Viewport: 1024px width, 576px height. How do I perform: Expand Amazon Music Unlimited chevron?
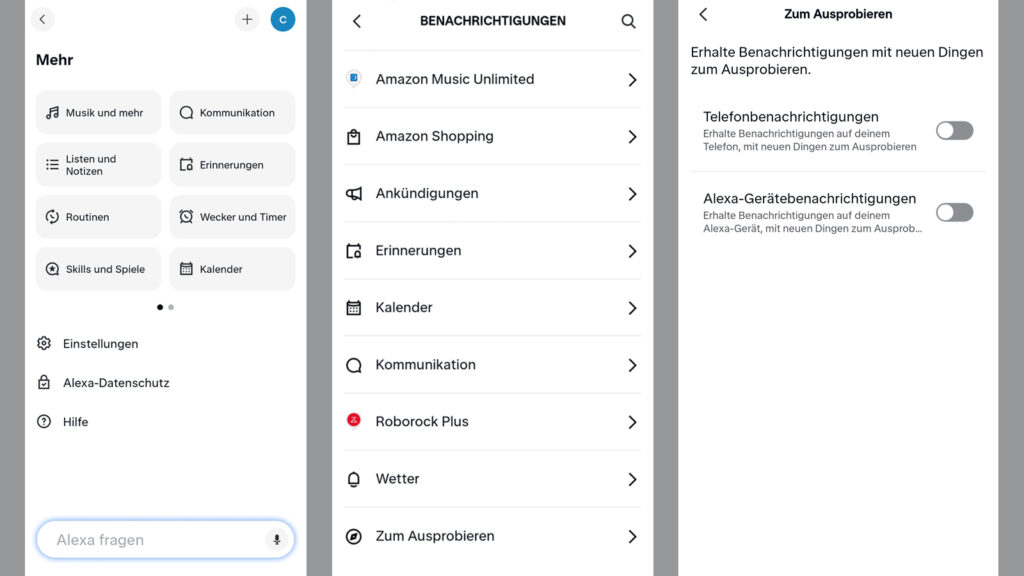coord(632,80)
